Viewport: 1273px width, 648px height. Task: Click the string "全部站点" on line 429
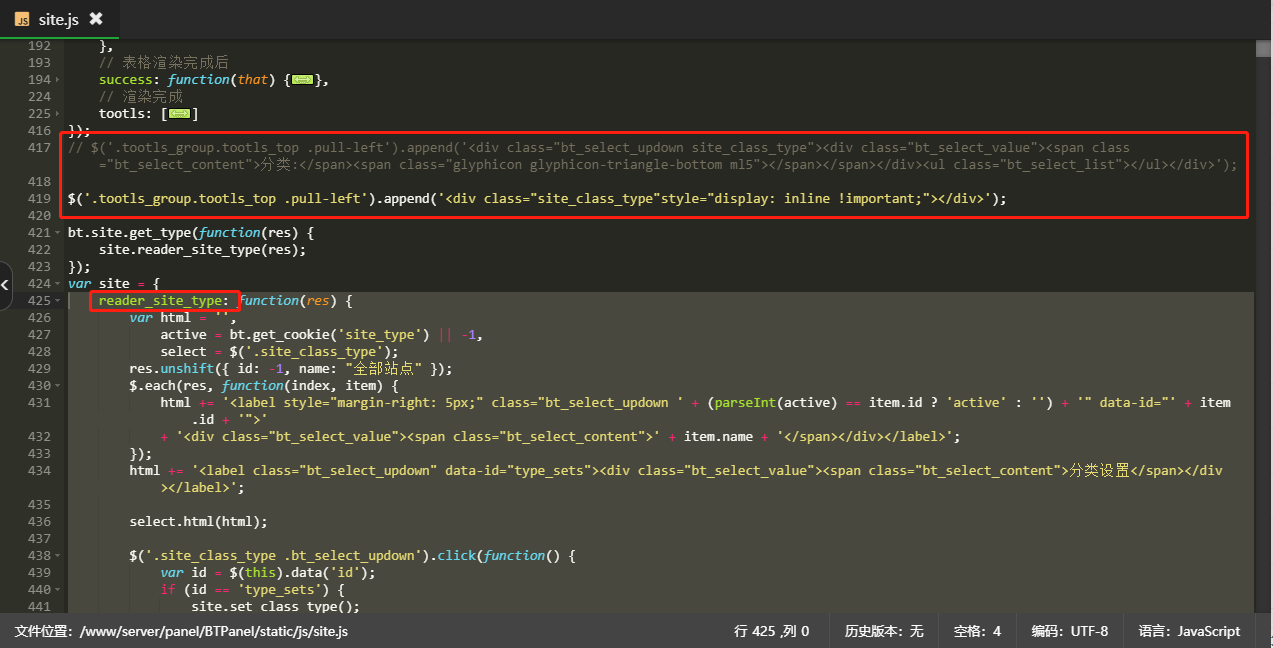coord(386,369)
